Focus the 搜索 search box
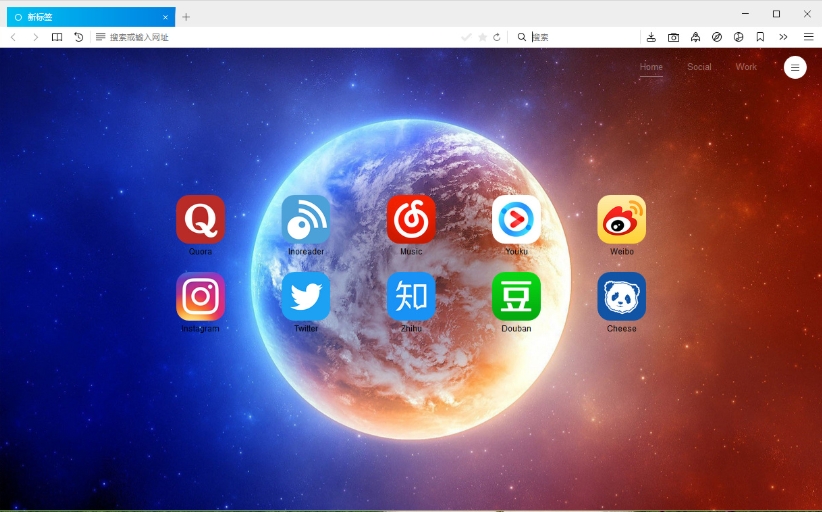 pyautogui.click(x=584, y=37)
